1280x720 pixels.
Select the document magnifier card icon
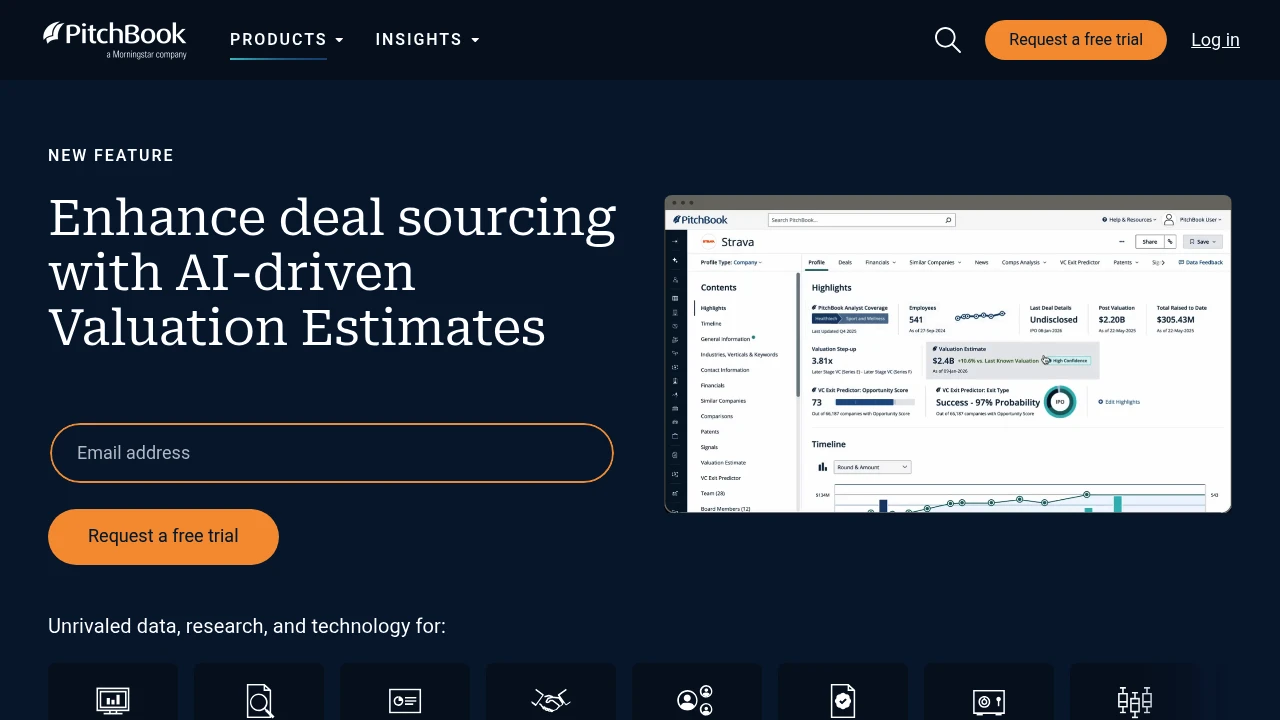click(259, 700)
